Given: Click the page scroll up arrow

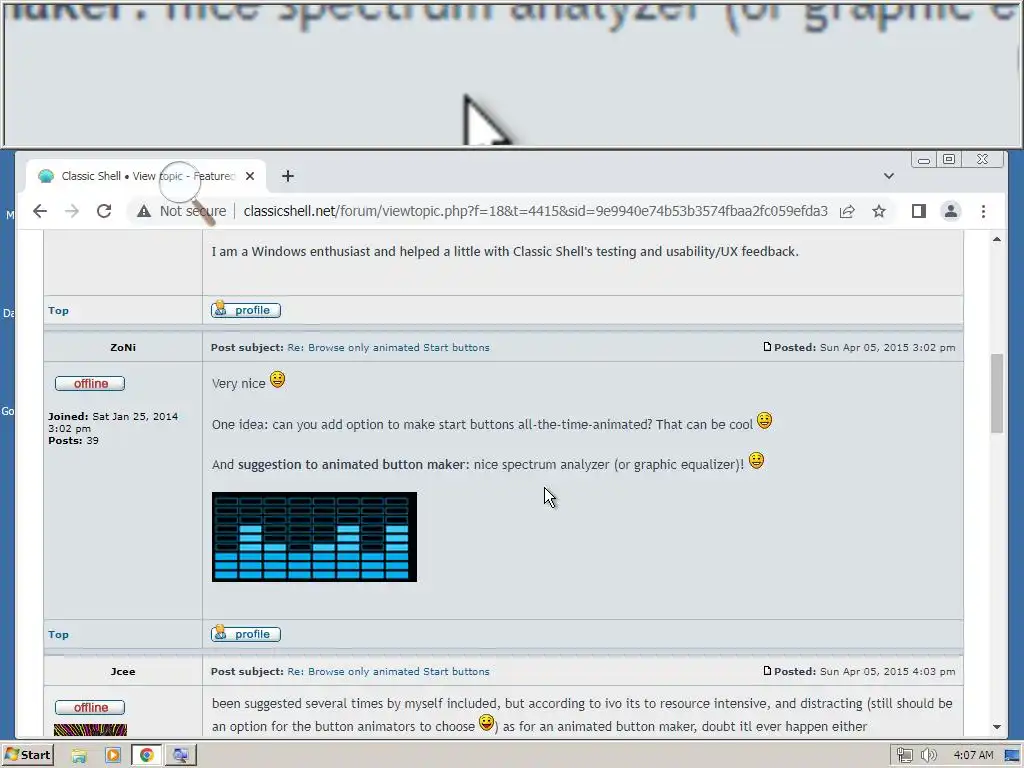Looking at the screenshot, I should 997,240.
